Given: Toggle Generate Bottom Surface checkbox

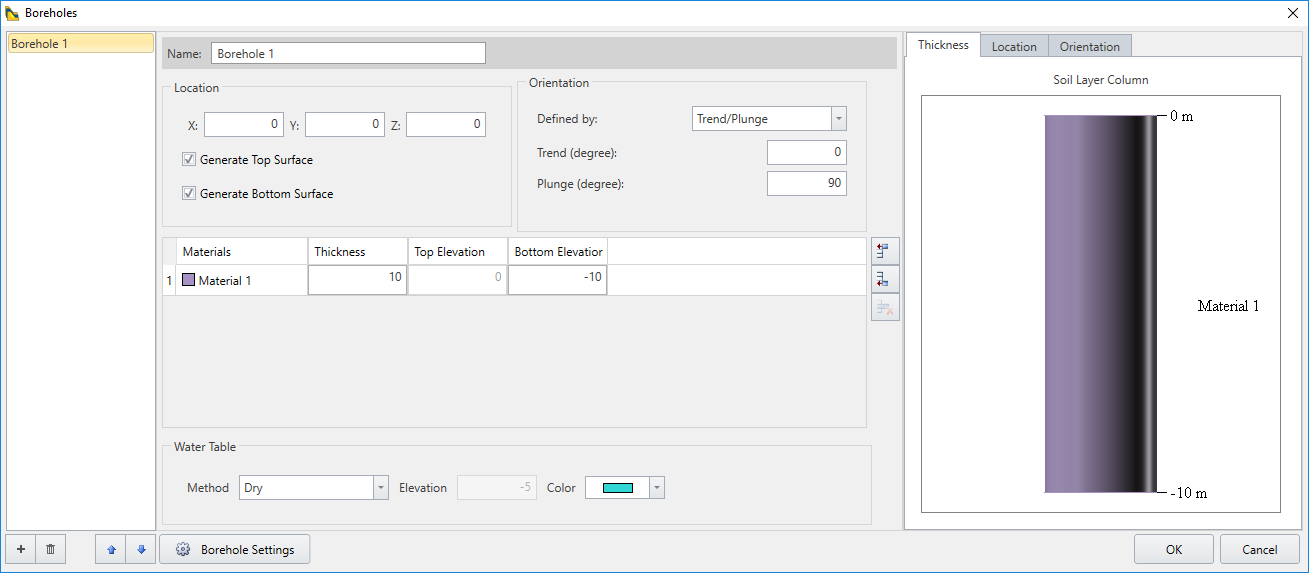Looking at the screenshot, I should pos(189,194).
